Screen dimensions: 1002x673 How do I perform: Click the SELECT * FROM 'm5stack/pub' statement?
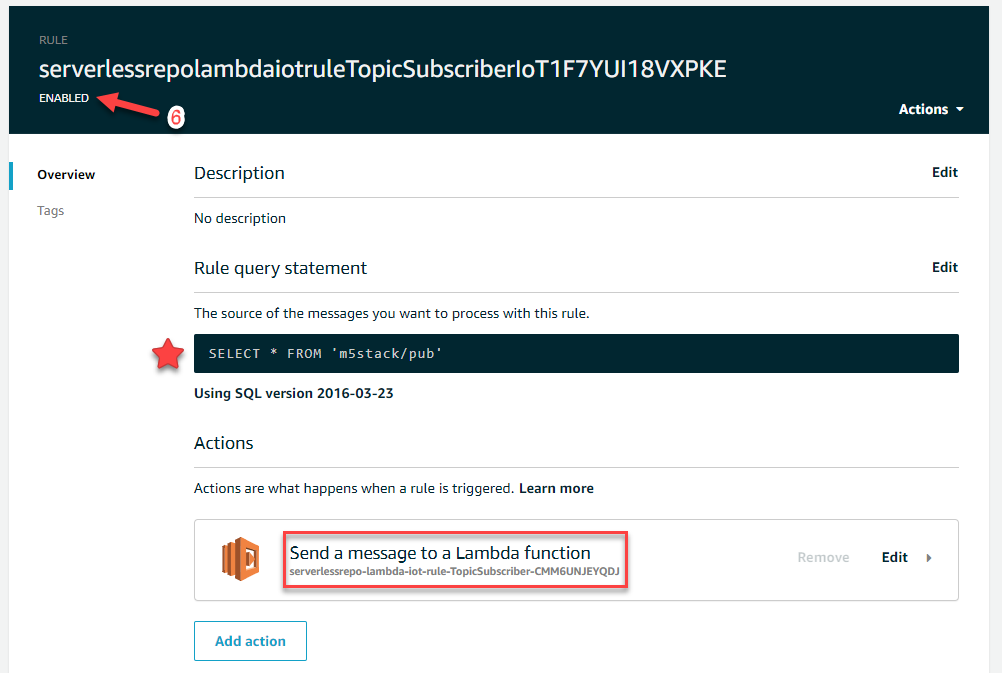click(x=325, y=354)
